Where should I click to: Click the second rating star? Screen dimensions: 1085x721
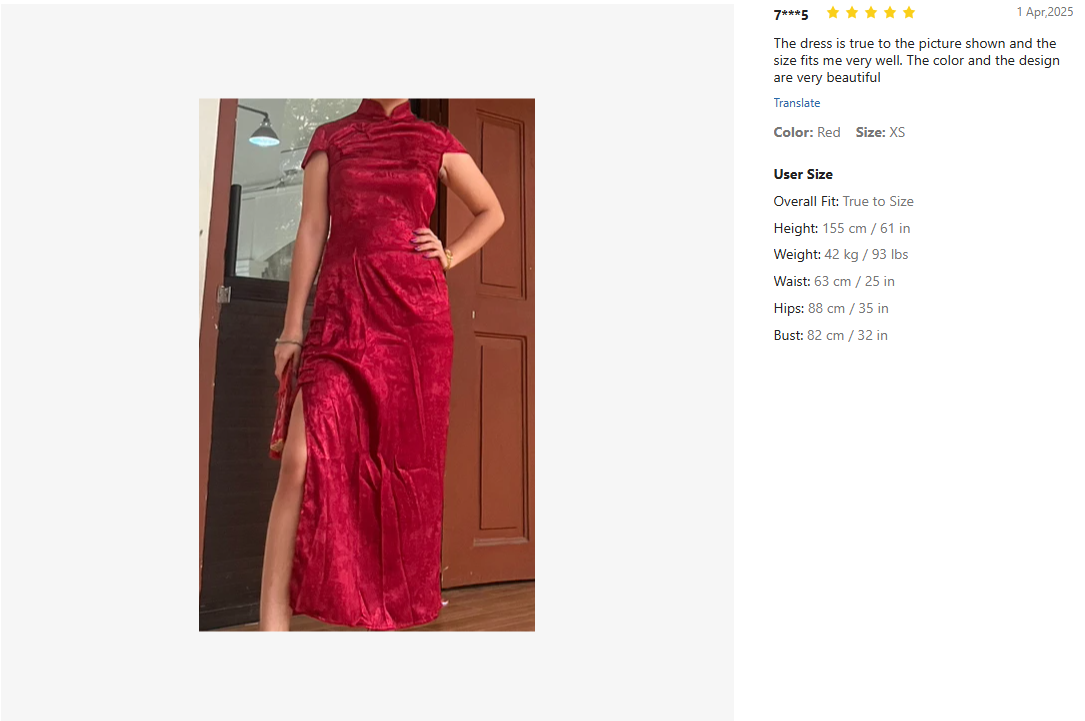(x=852, y=12)
